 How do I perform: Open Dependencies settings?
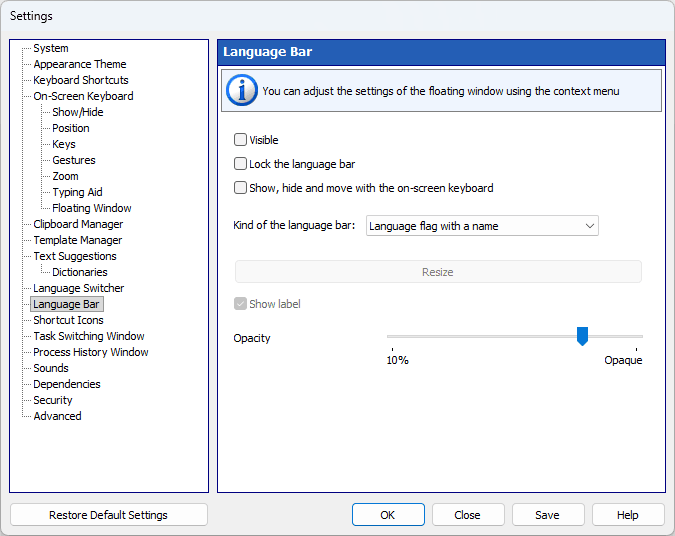click(67, 384)
